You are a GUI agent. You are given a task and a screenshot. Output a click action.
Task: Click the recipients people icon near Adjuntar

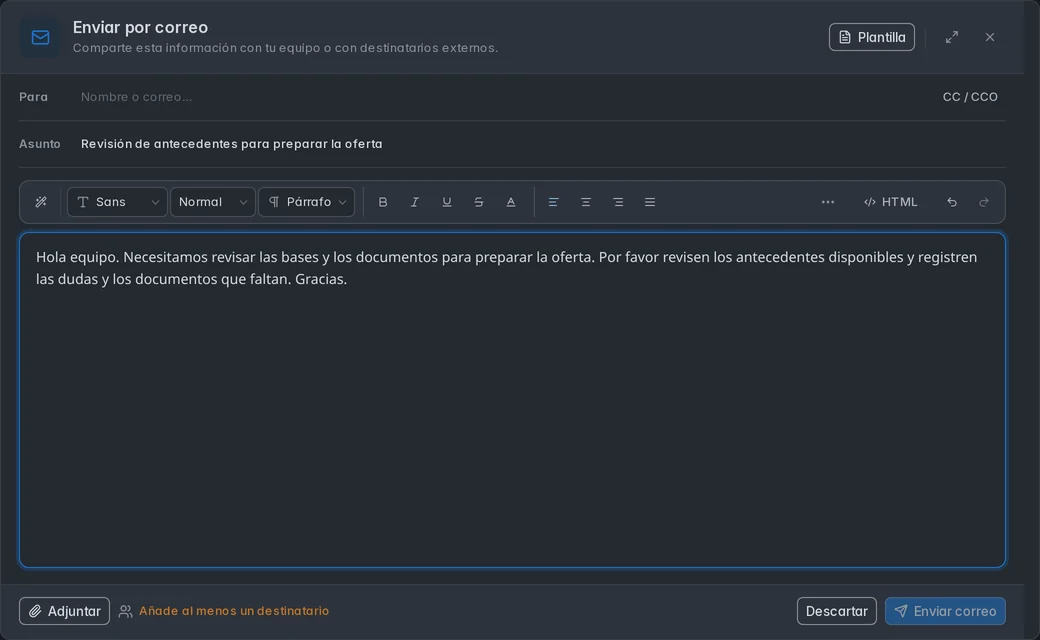pyautogui.click(x=125, y=611)
